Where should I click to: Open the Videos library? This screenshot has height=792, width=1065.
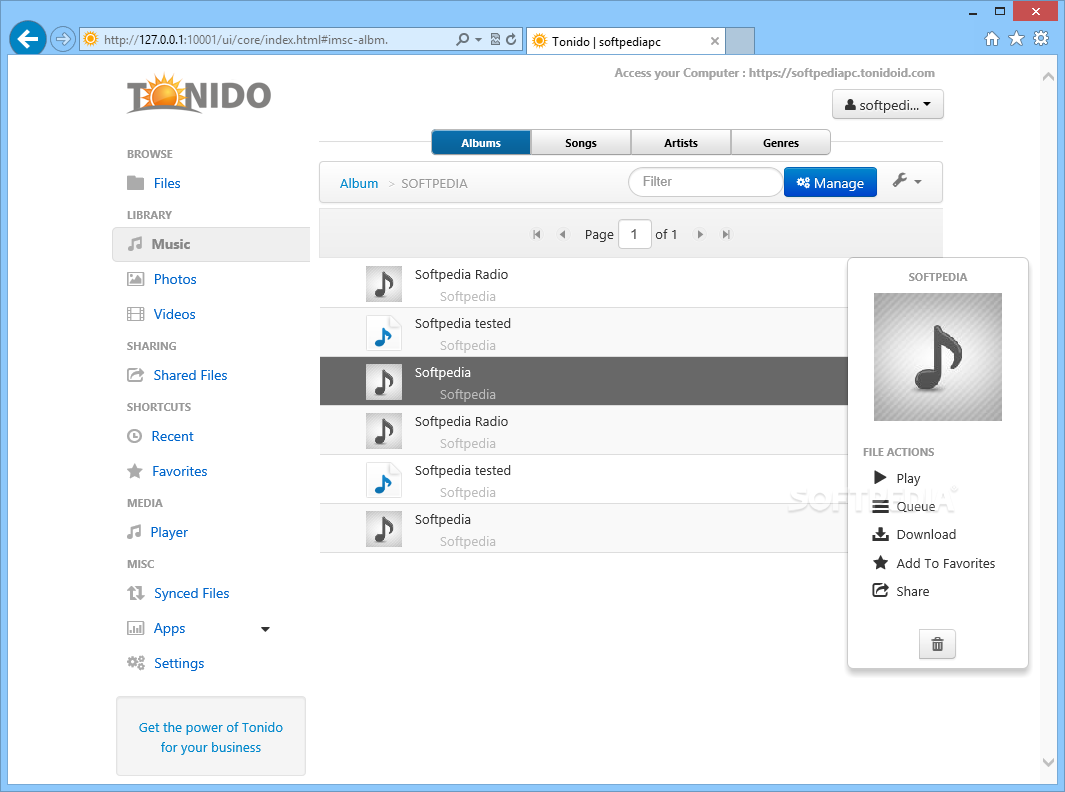tap(174, 314)
